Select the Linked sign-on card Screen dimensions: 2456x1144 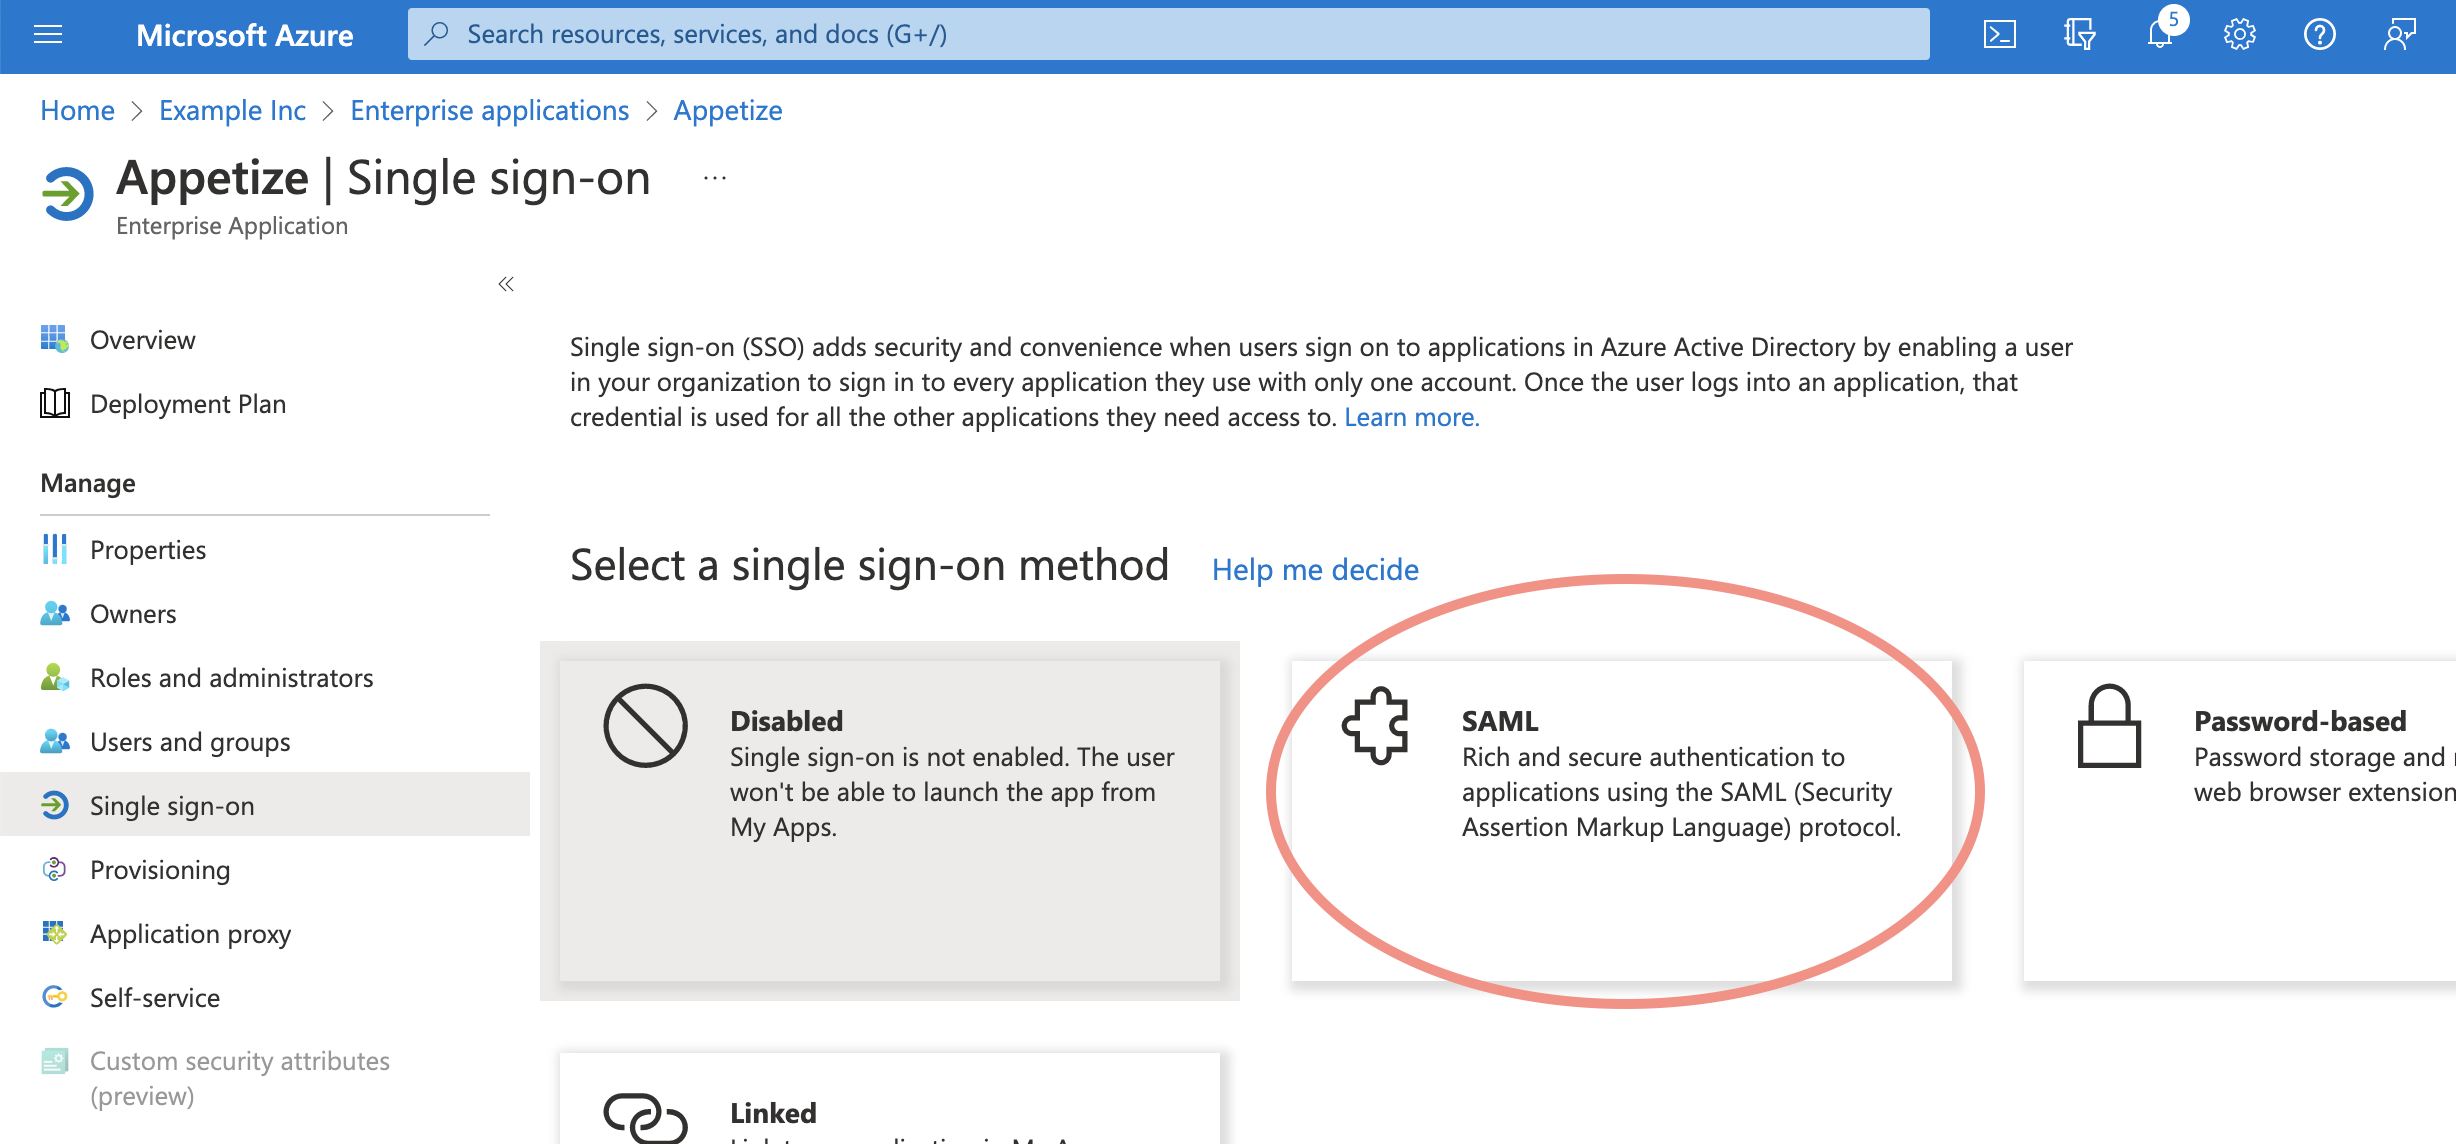coord(889,1100)
